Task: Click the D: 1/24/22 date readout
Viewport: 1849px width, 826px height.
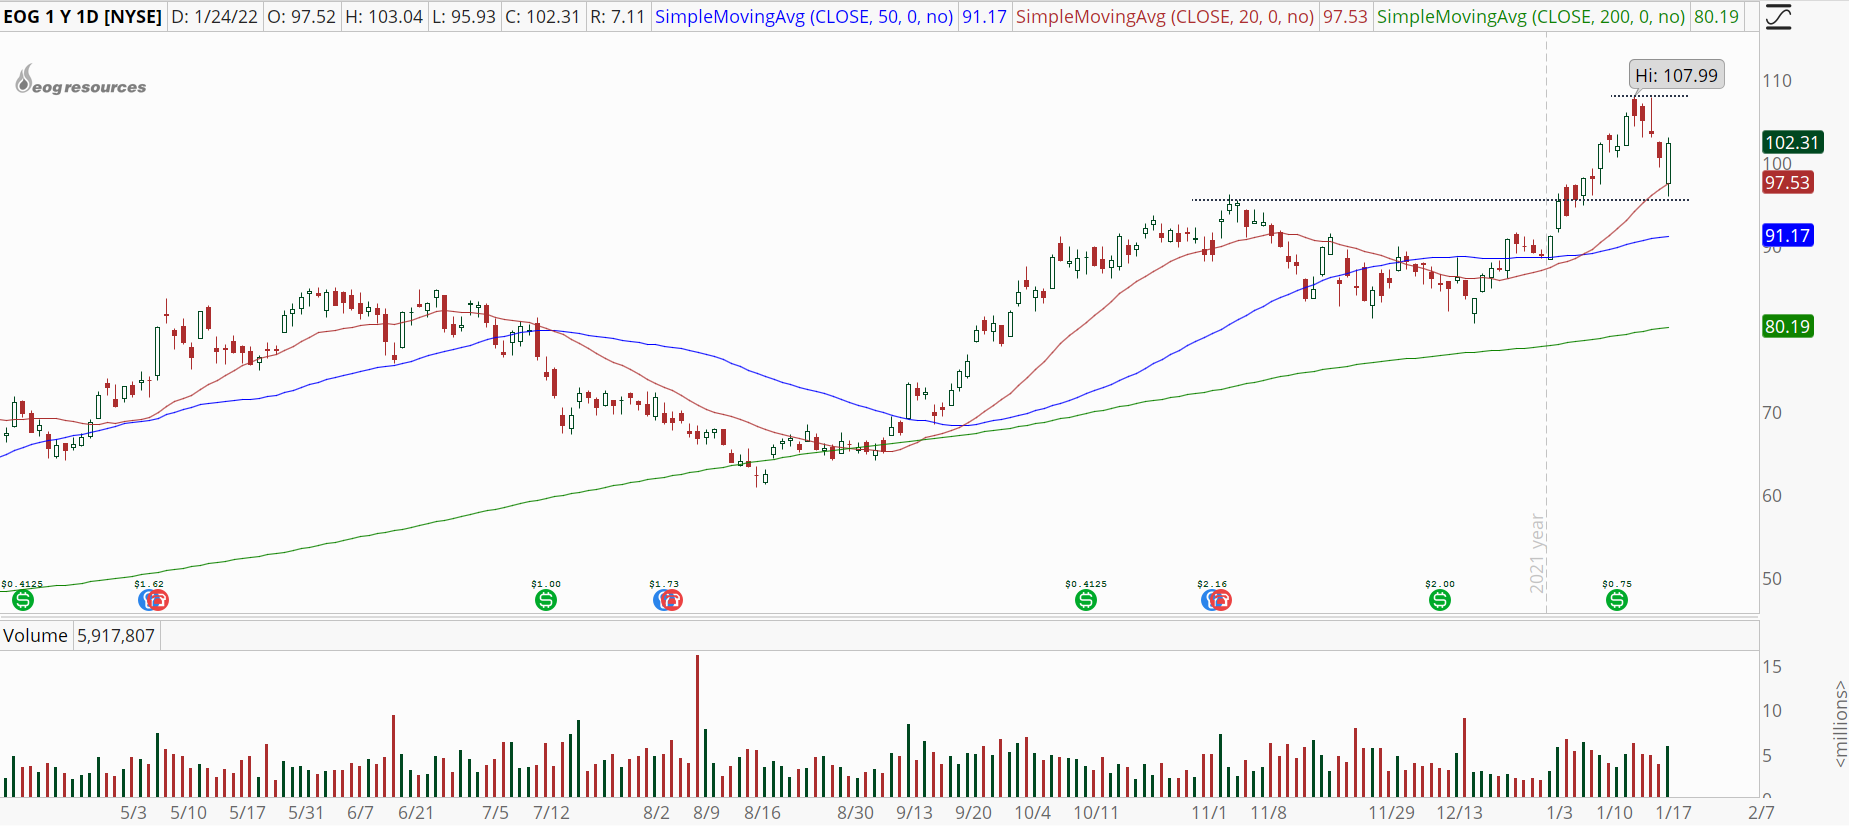Action: [x=214, y=17]
